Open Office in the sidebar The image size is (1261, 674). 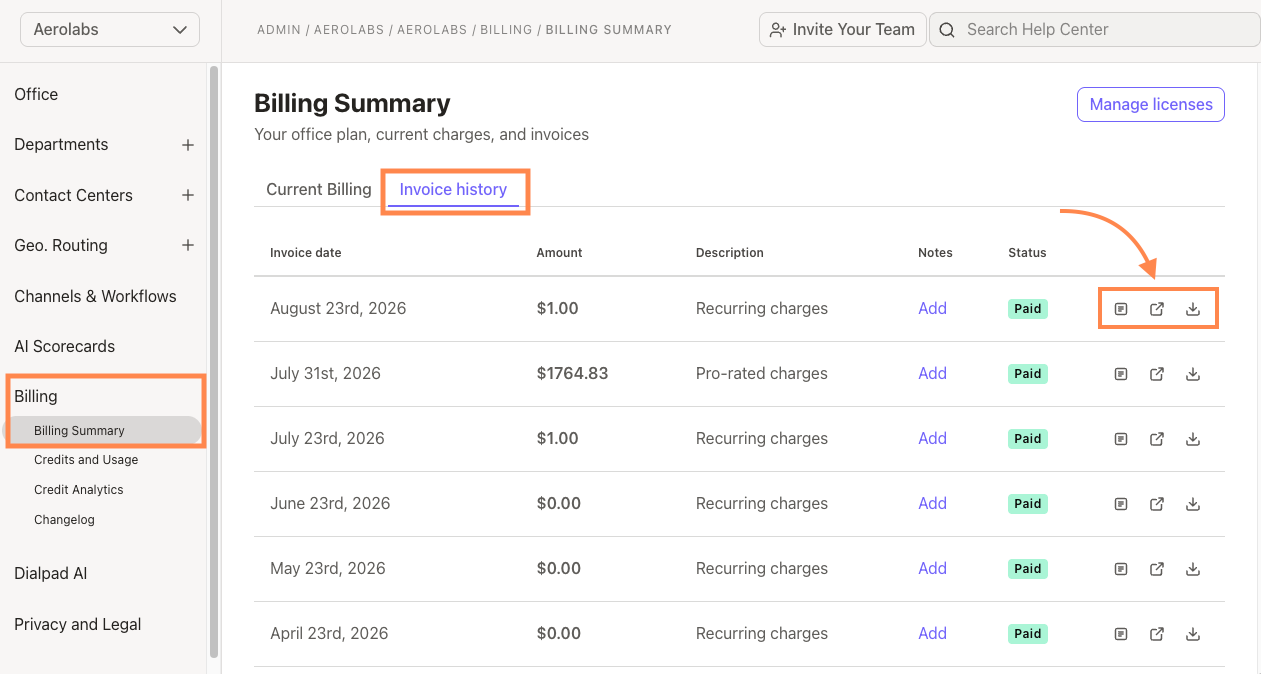click(x=36, y=94)
